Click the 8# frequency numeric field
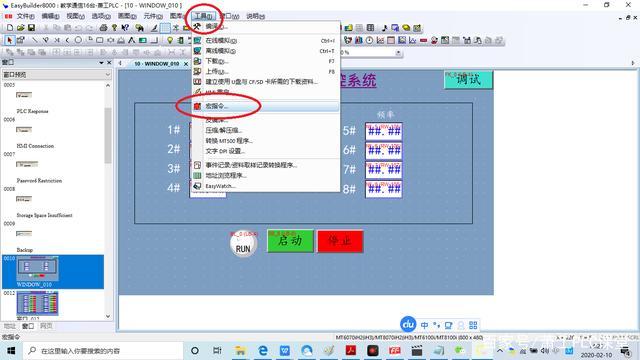The height and width of the screenshot is (360, 640). [x=384, y=189]
